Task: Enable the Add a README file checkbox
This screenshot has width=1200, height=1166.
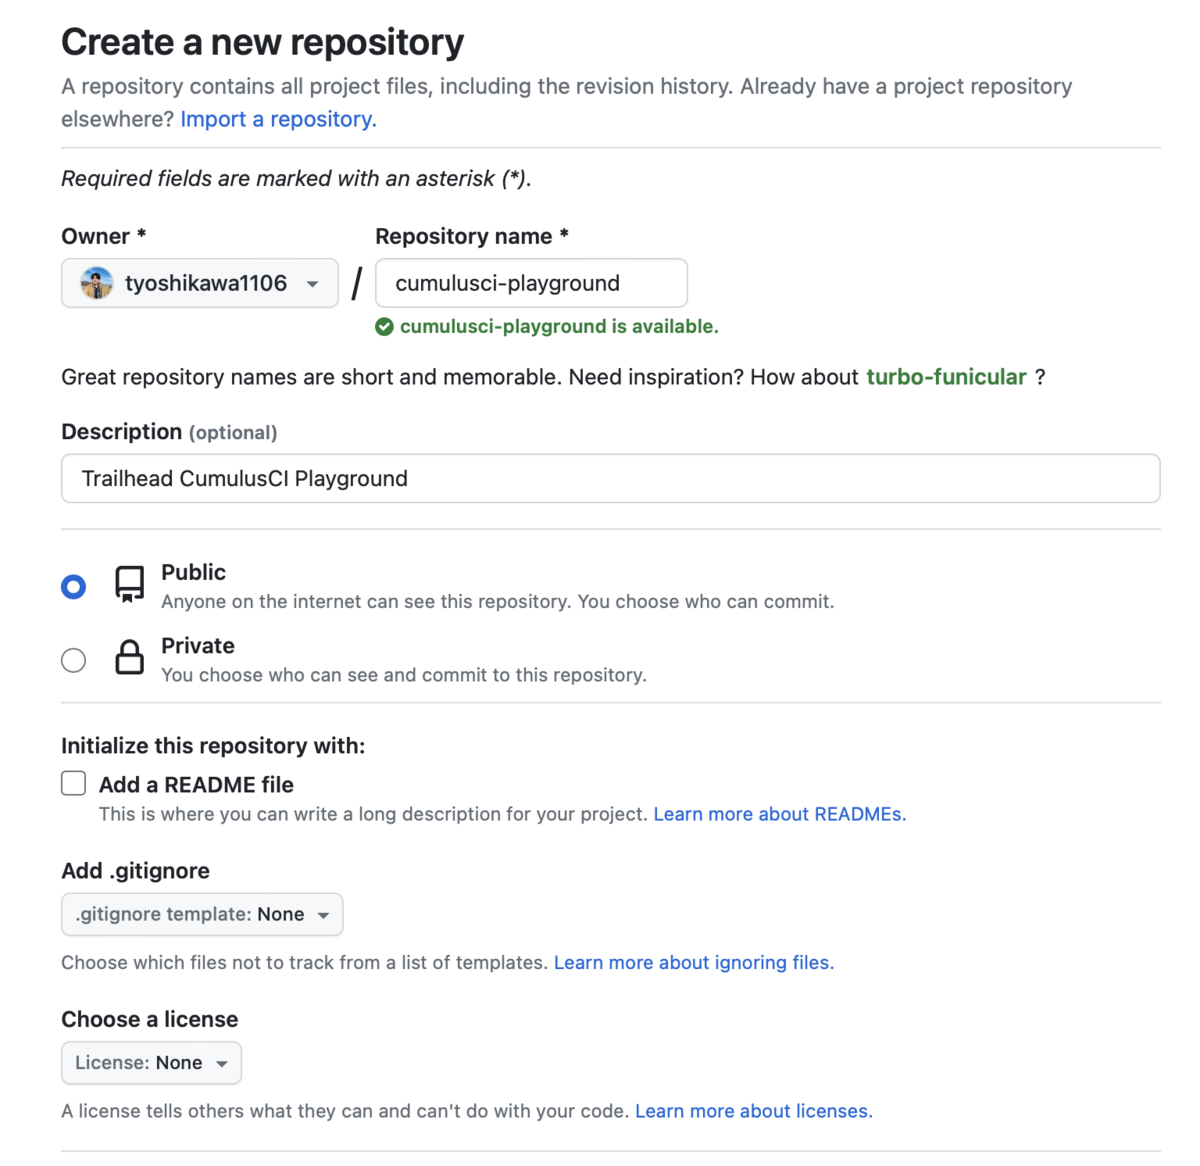Action: [74, 783]
